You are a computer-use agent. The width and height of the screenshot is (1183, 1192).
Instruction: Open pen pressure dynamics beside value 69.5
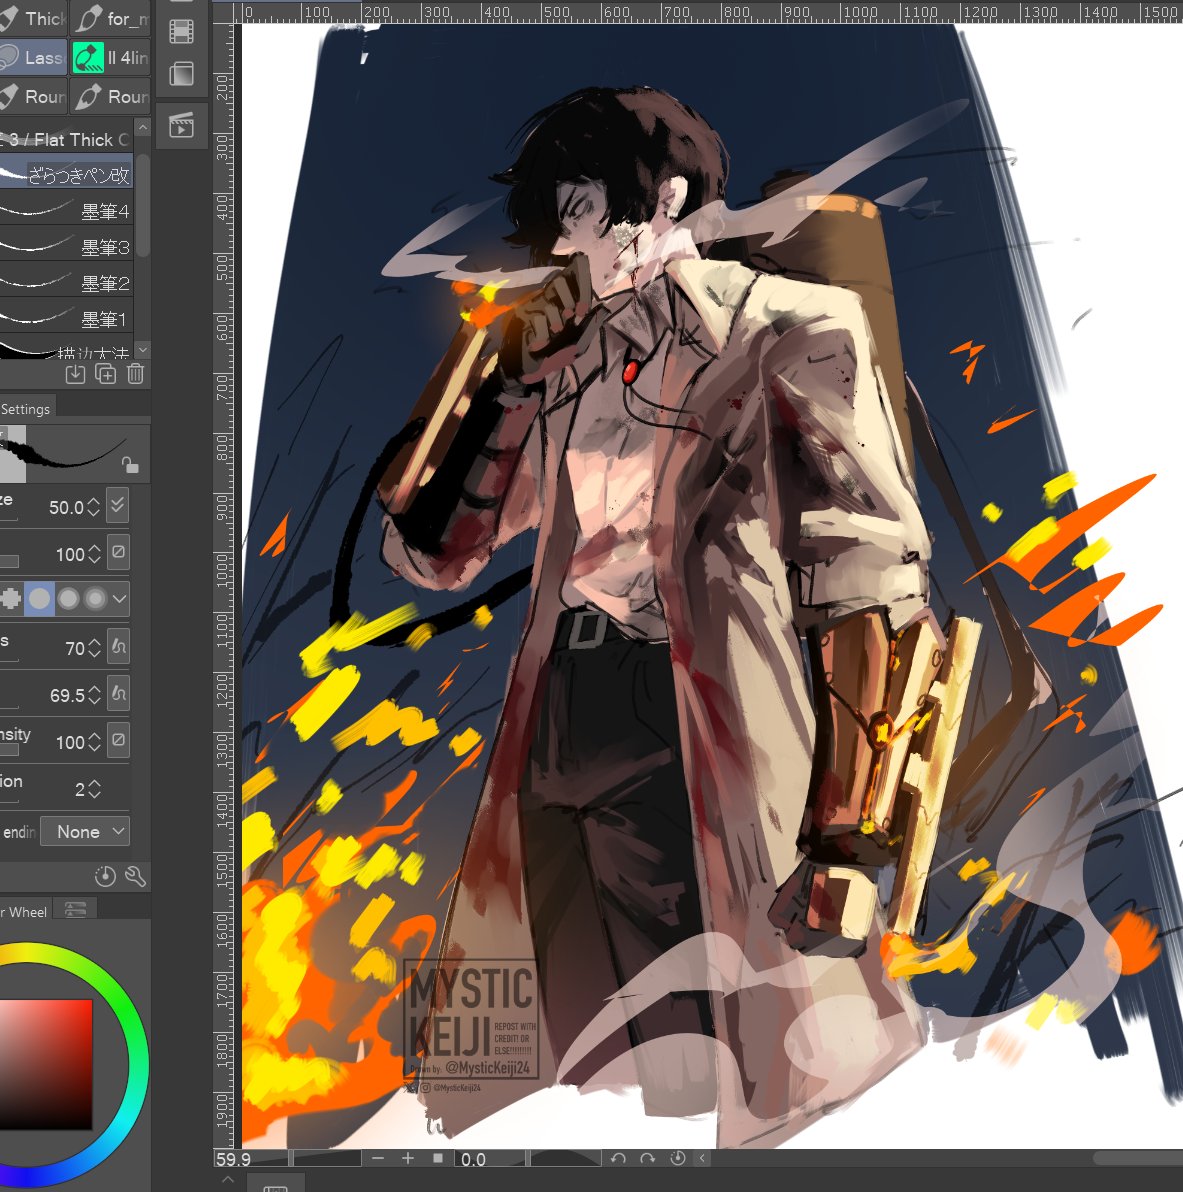(118, 694)
